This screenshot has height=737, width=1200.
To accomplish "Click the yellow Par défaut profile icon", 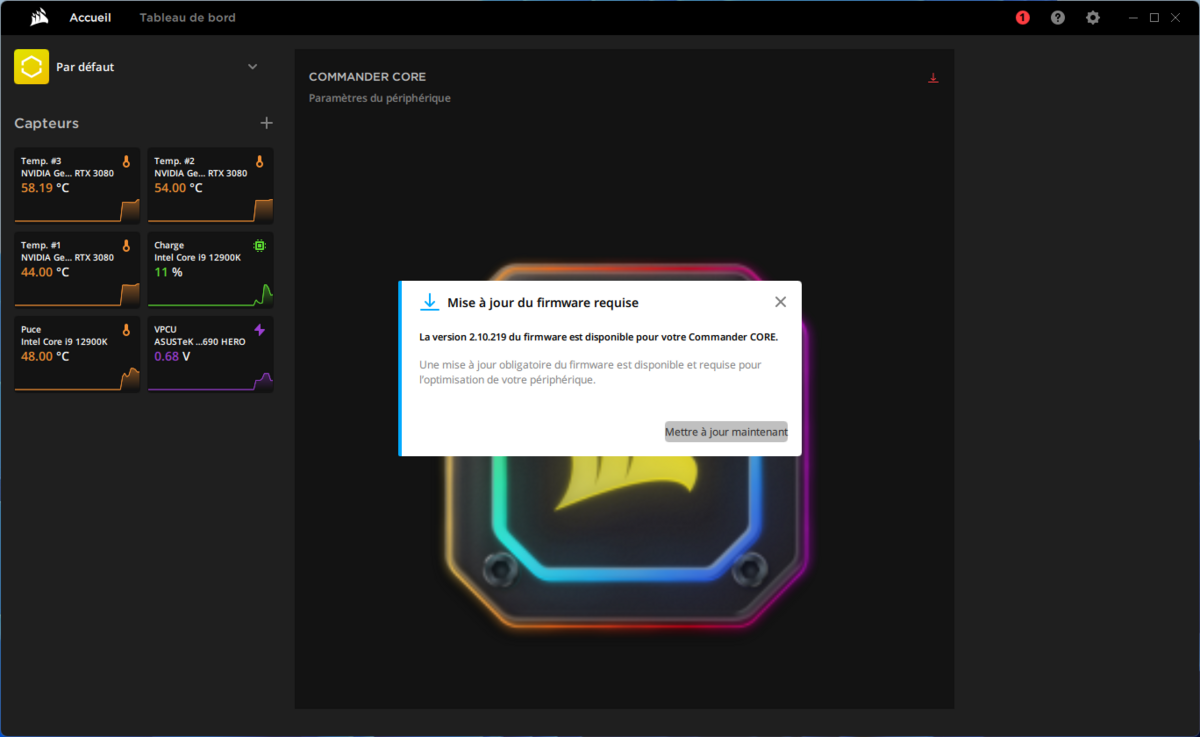I will tap(32, 67).
